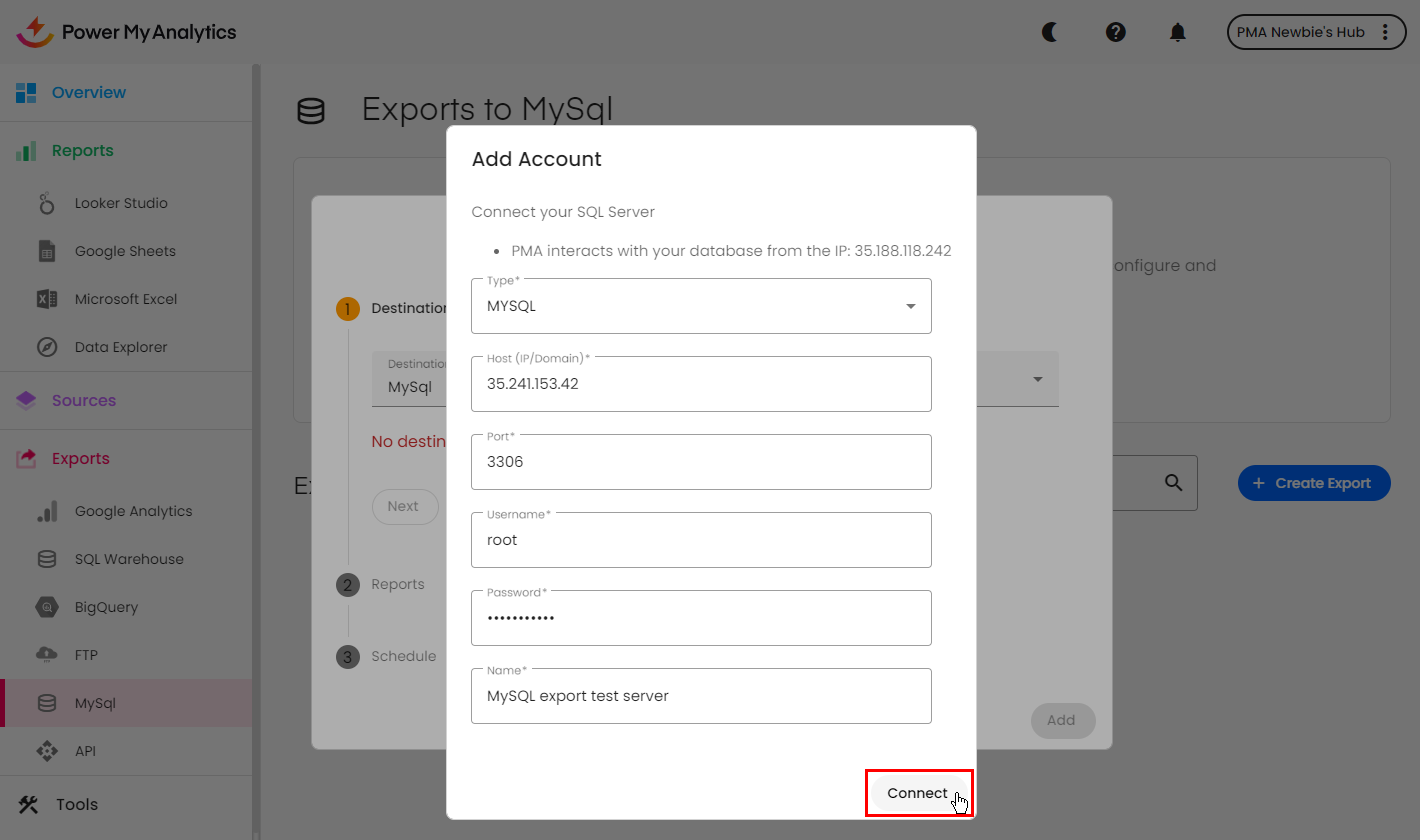This screenshot has height=840, width=1420.
Task: Expand the destination selector arrow behind dialog
Action: 1038,378
